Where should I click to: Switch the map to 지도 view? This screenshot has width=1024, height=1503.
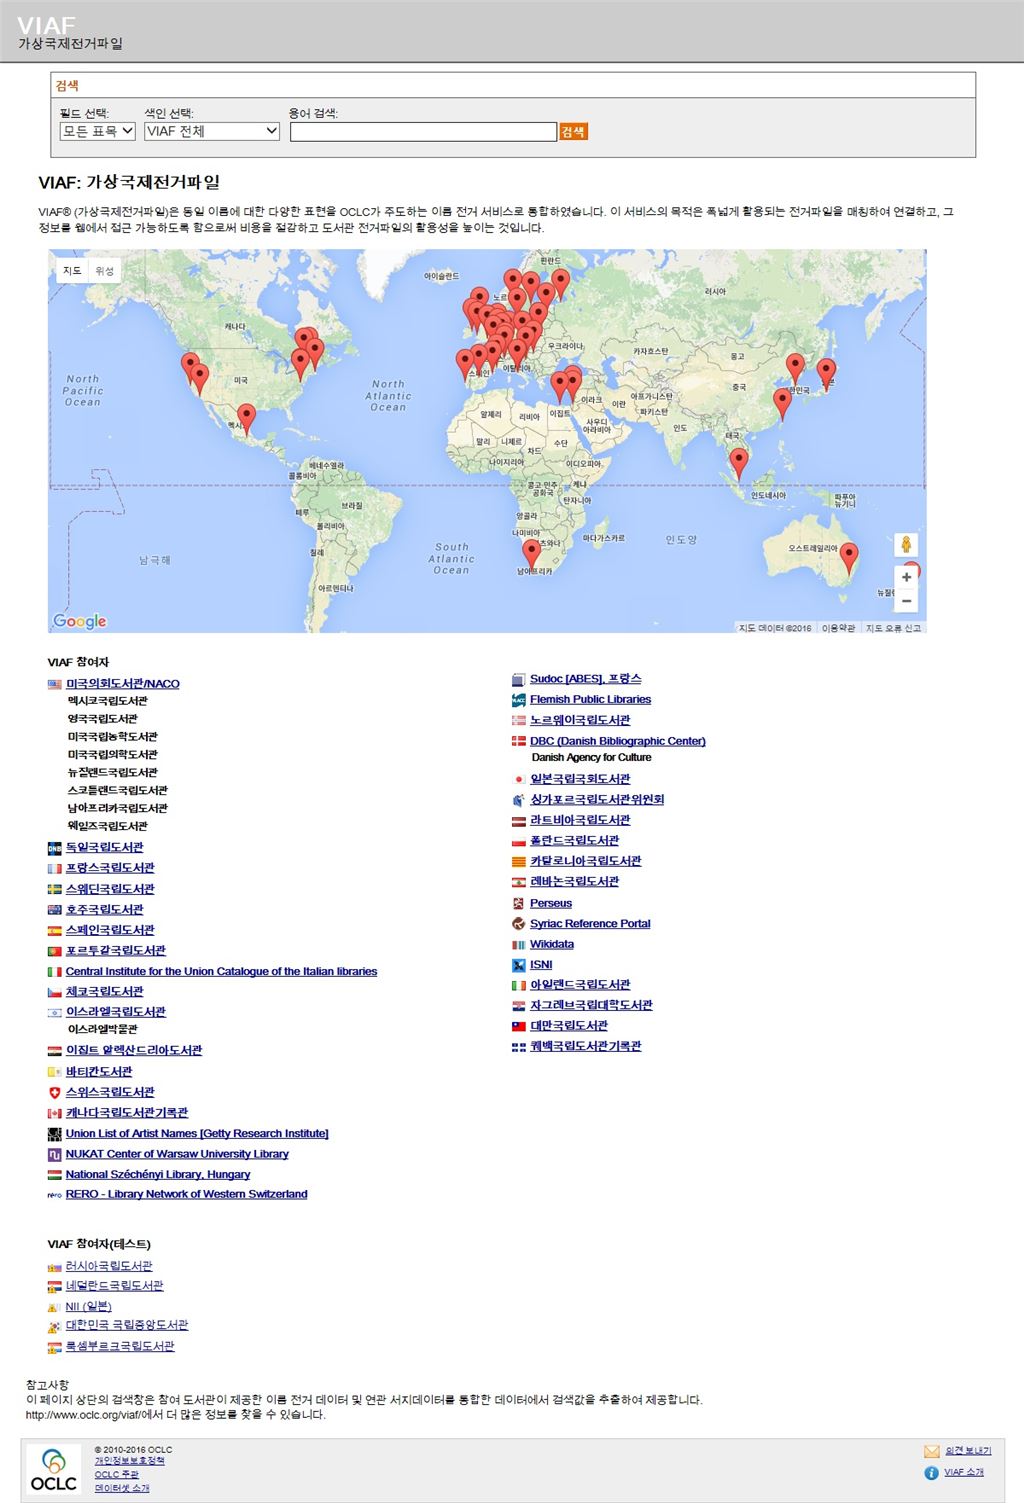[x=72, y=271]
